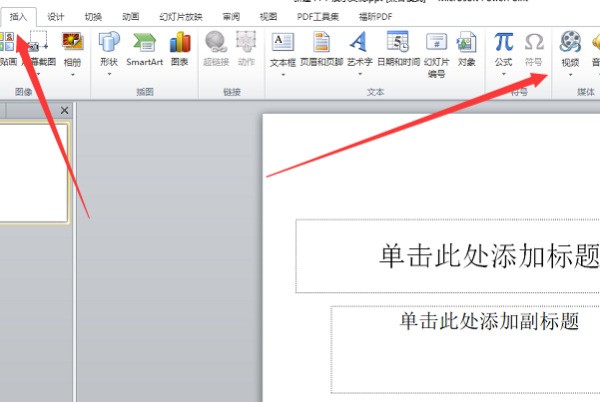600x402 pixels.
Task: Select the slide thumbnail in left pane
Action: click(34, 173)
